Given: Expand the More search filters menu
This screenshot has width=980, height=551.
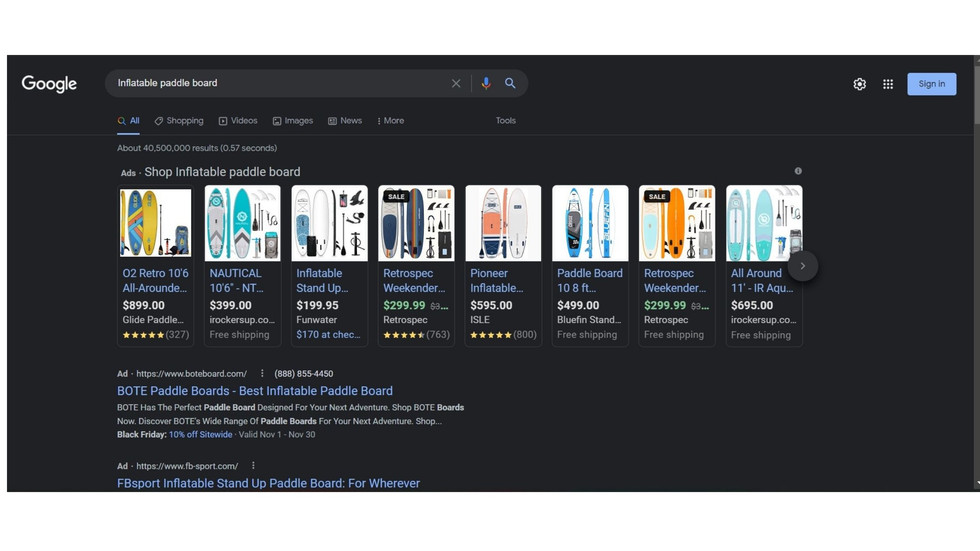Looking at the screenshot, I should tap(391, 121).
